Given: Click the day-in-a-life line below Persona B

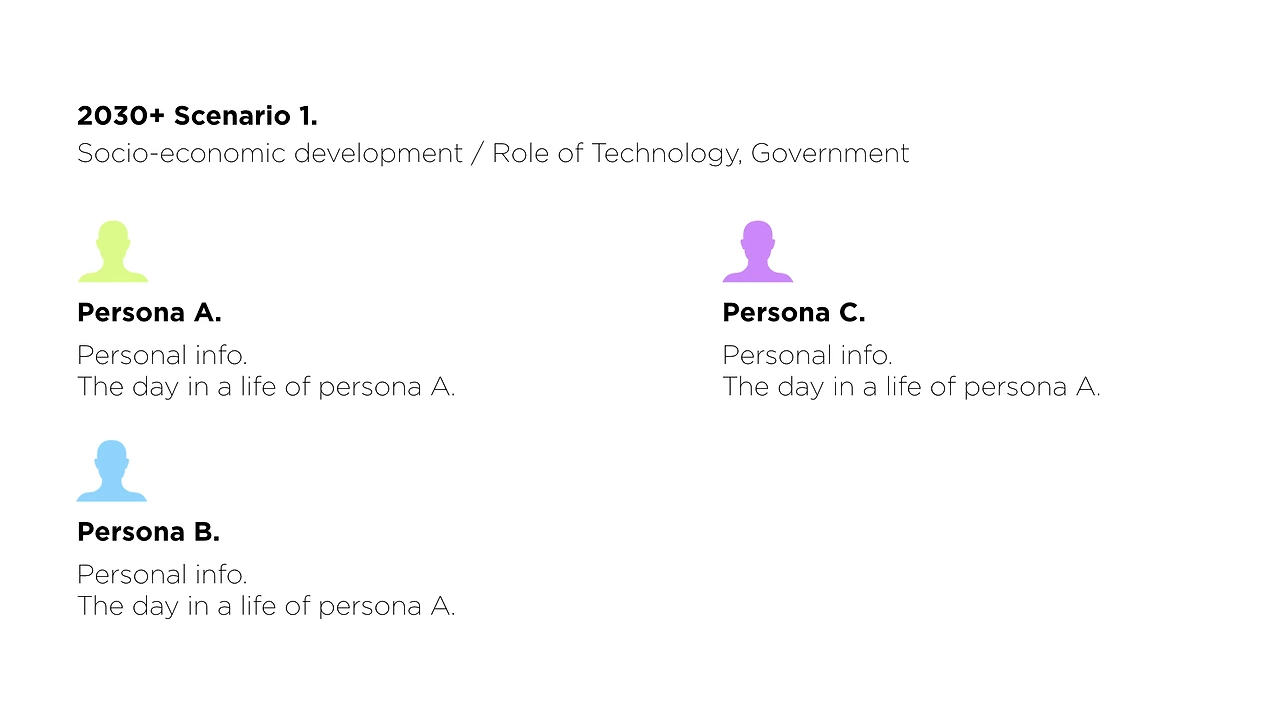Looking at the screenshot, I should click(x=266, y=606).
